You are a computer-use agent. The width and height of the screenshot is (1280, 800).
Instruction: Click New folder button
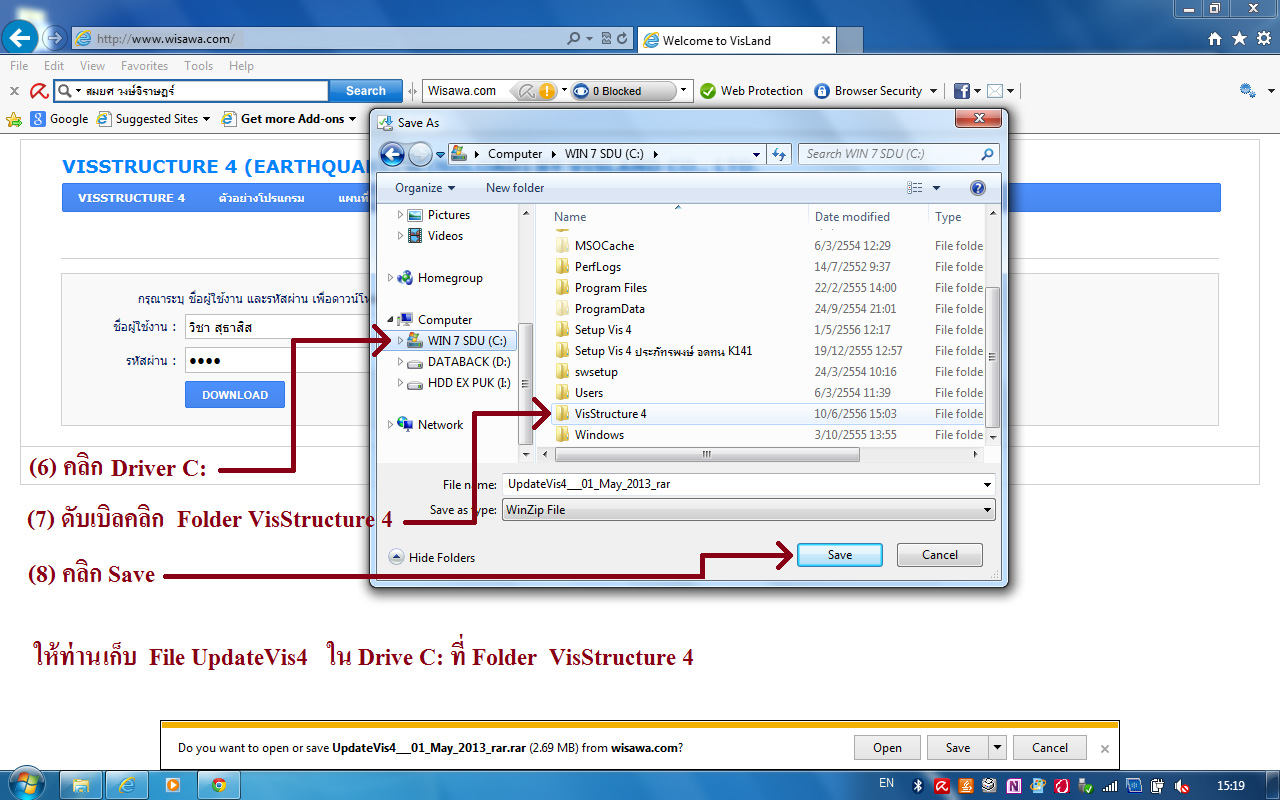tap(515, 188)
